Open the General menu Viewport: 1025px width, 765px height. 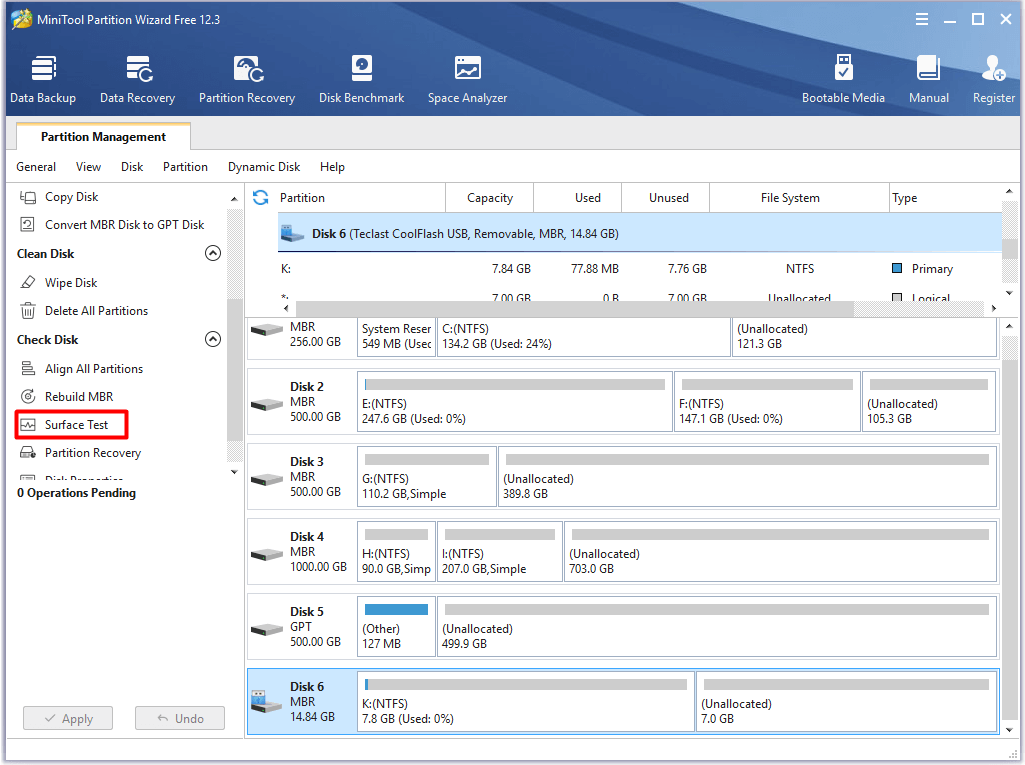click(x=36, y=167)
